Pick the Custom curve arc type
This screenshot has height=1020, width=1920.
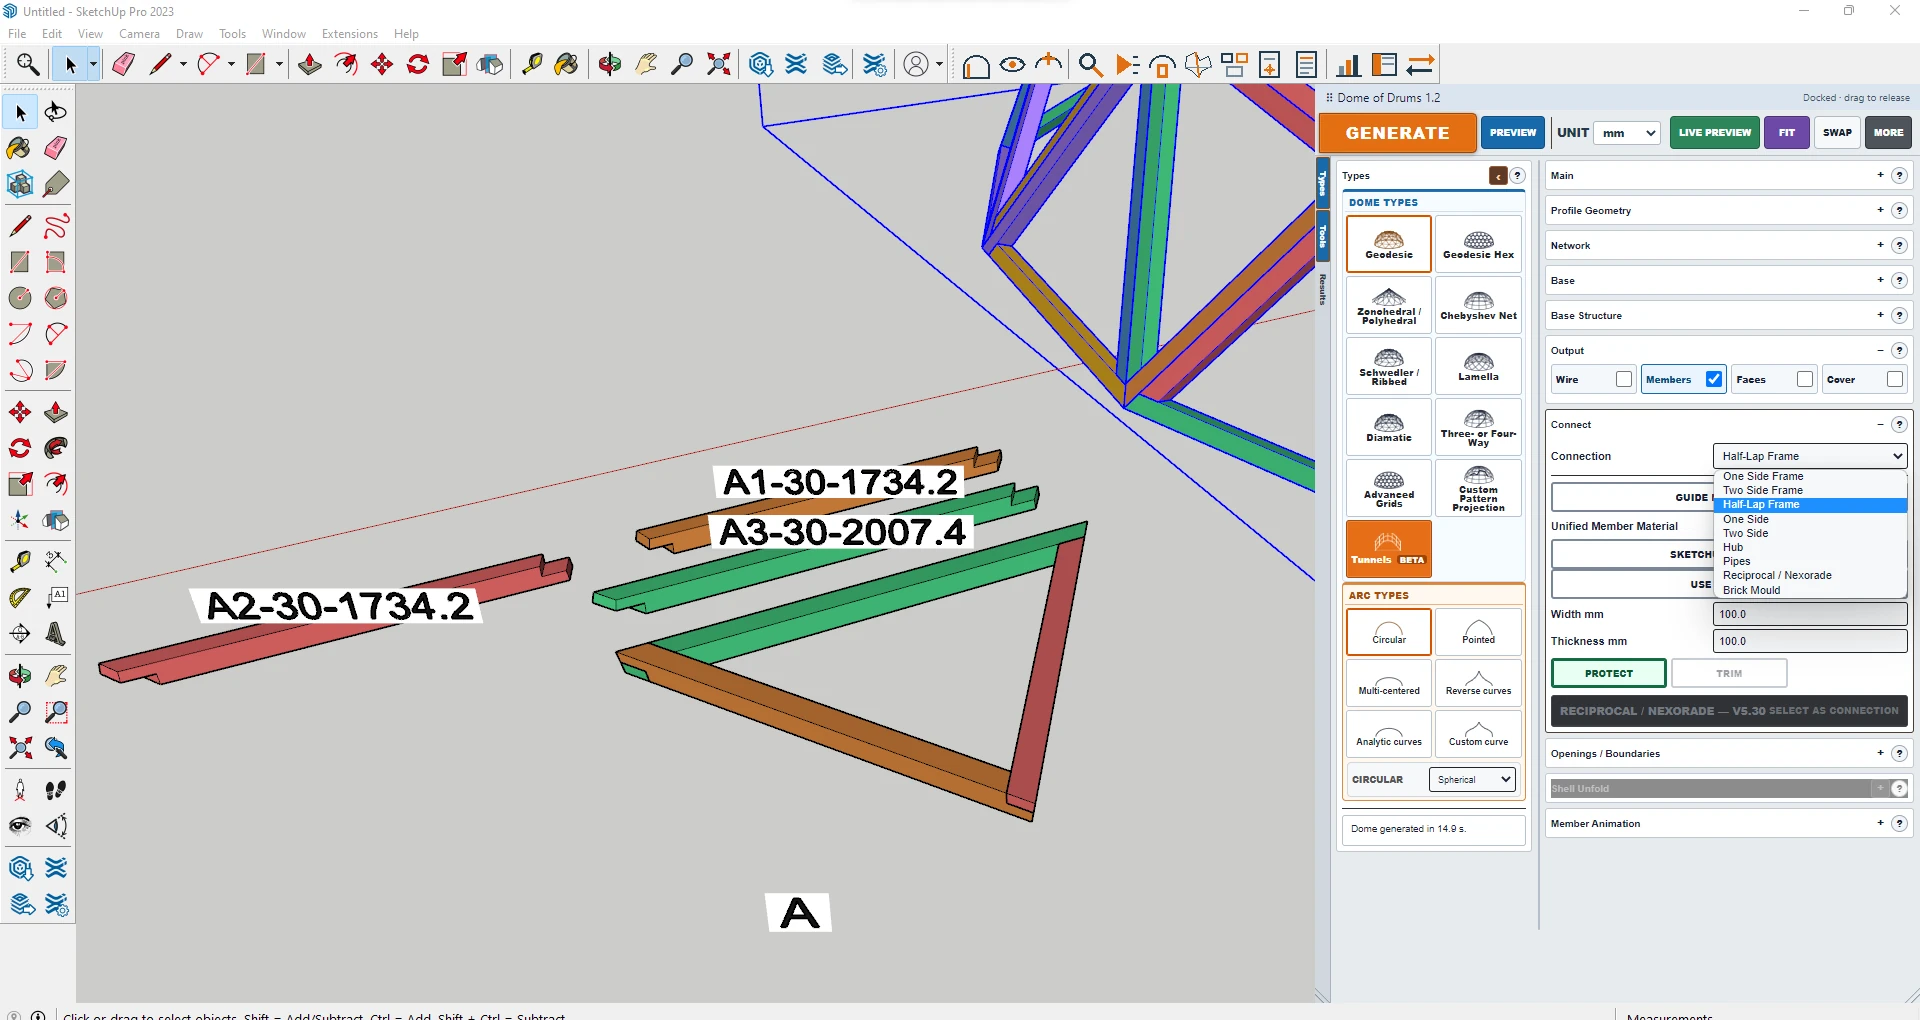1478,733
